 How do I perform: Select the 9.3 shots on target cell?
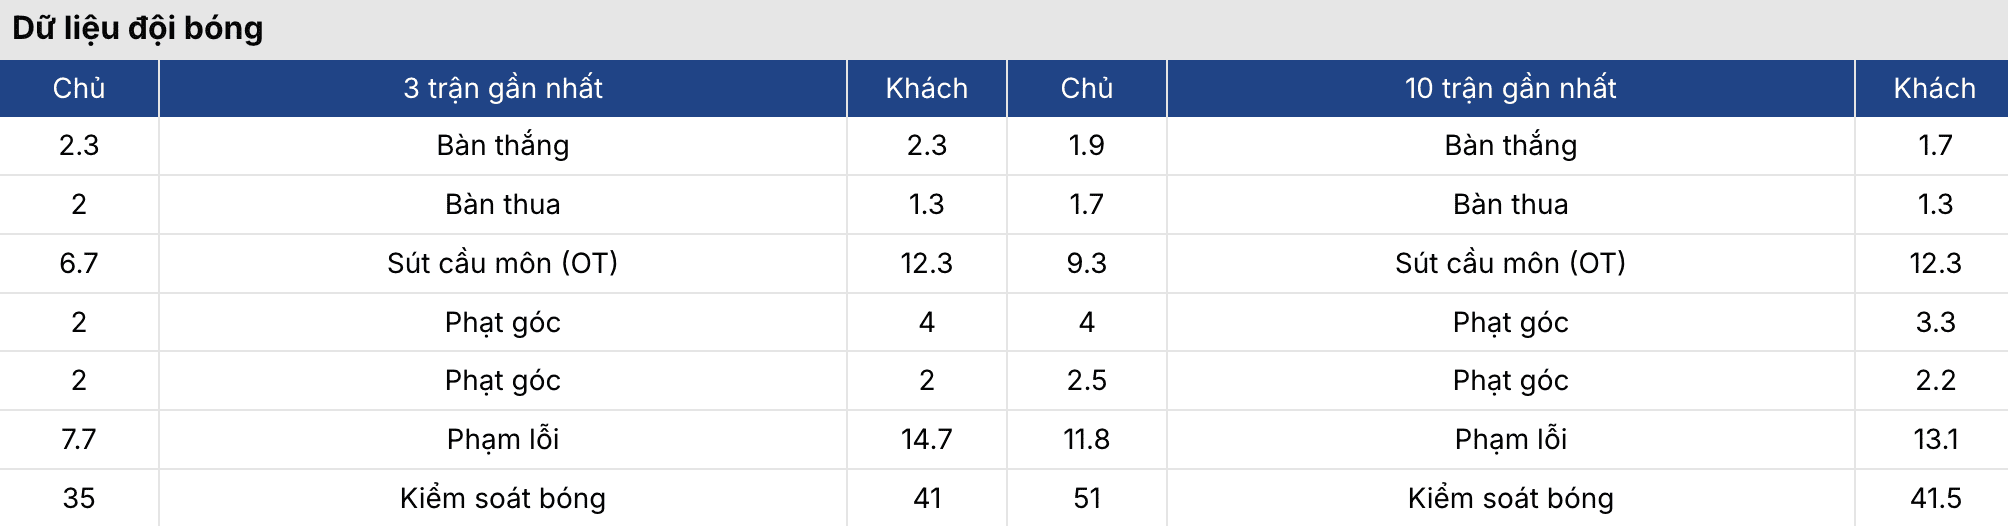click(x=1086, y=263)
